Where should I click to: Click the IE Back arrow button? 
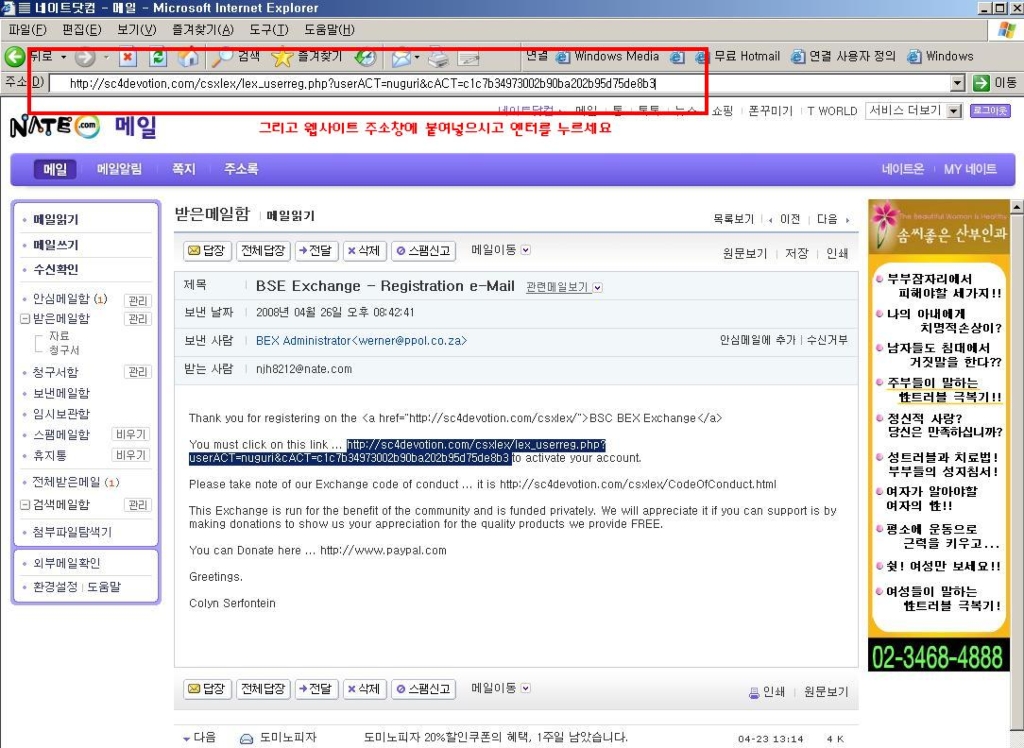(x=15, y=57)
